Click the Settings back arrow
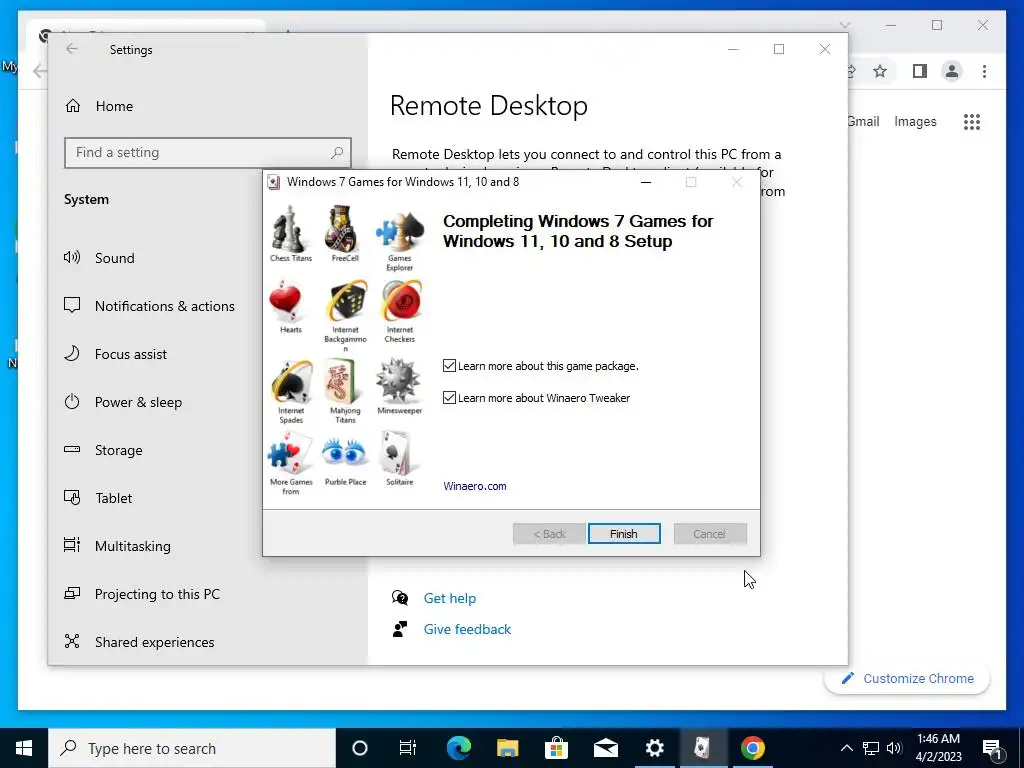The image size is (1024, 768). pos(72,49)
